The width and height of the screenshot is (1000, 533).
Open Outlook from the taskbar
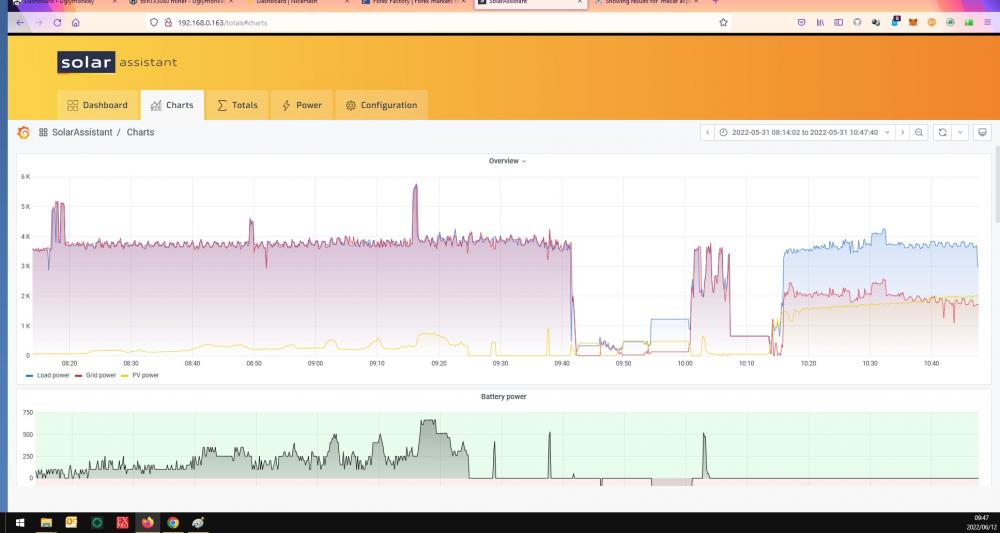pos(71,523)
